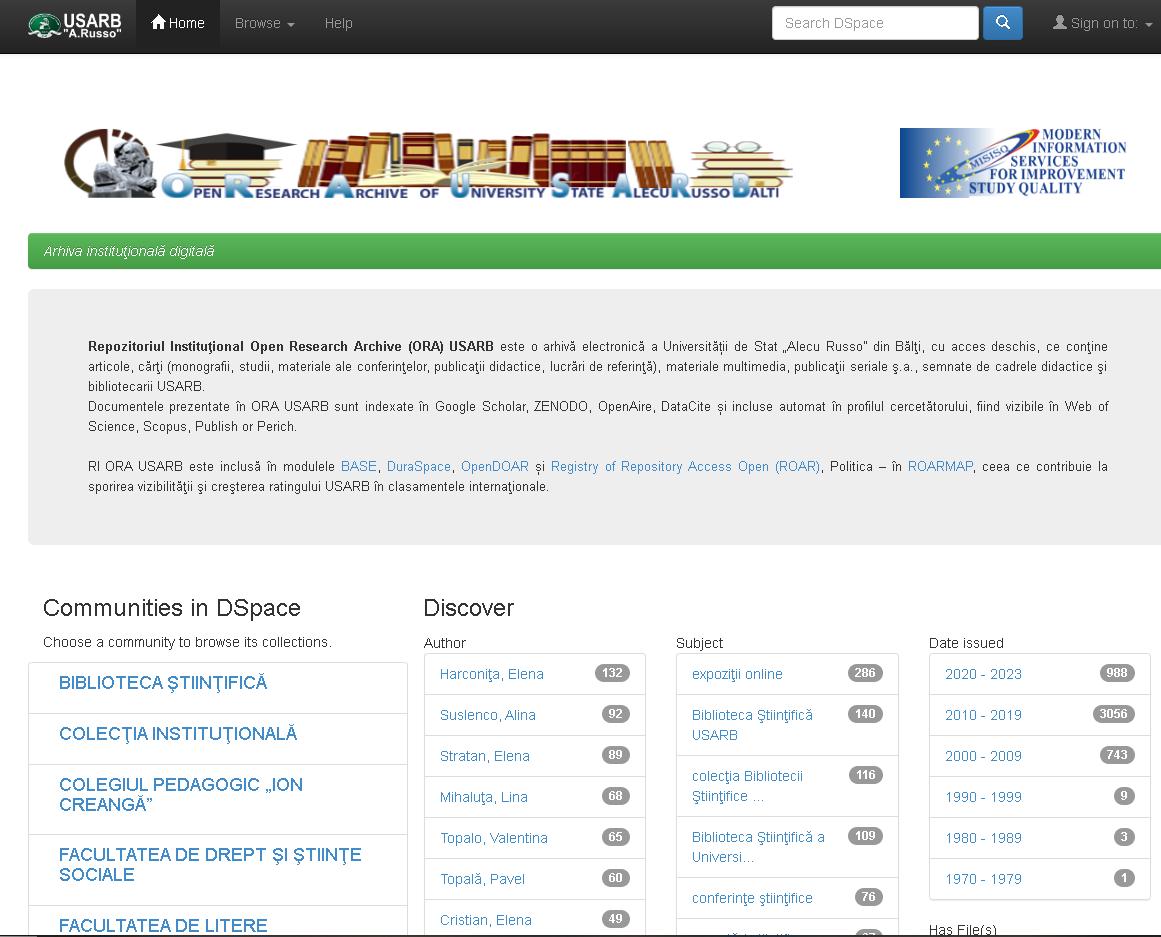Filter date issued 2000 - 2009
The height and width of the screenshot is (937, 1161).
[983, 756]
